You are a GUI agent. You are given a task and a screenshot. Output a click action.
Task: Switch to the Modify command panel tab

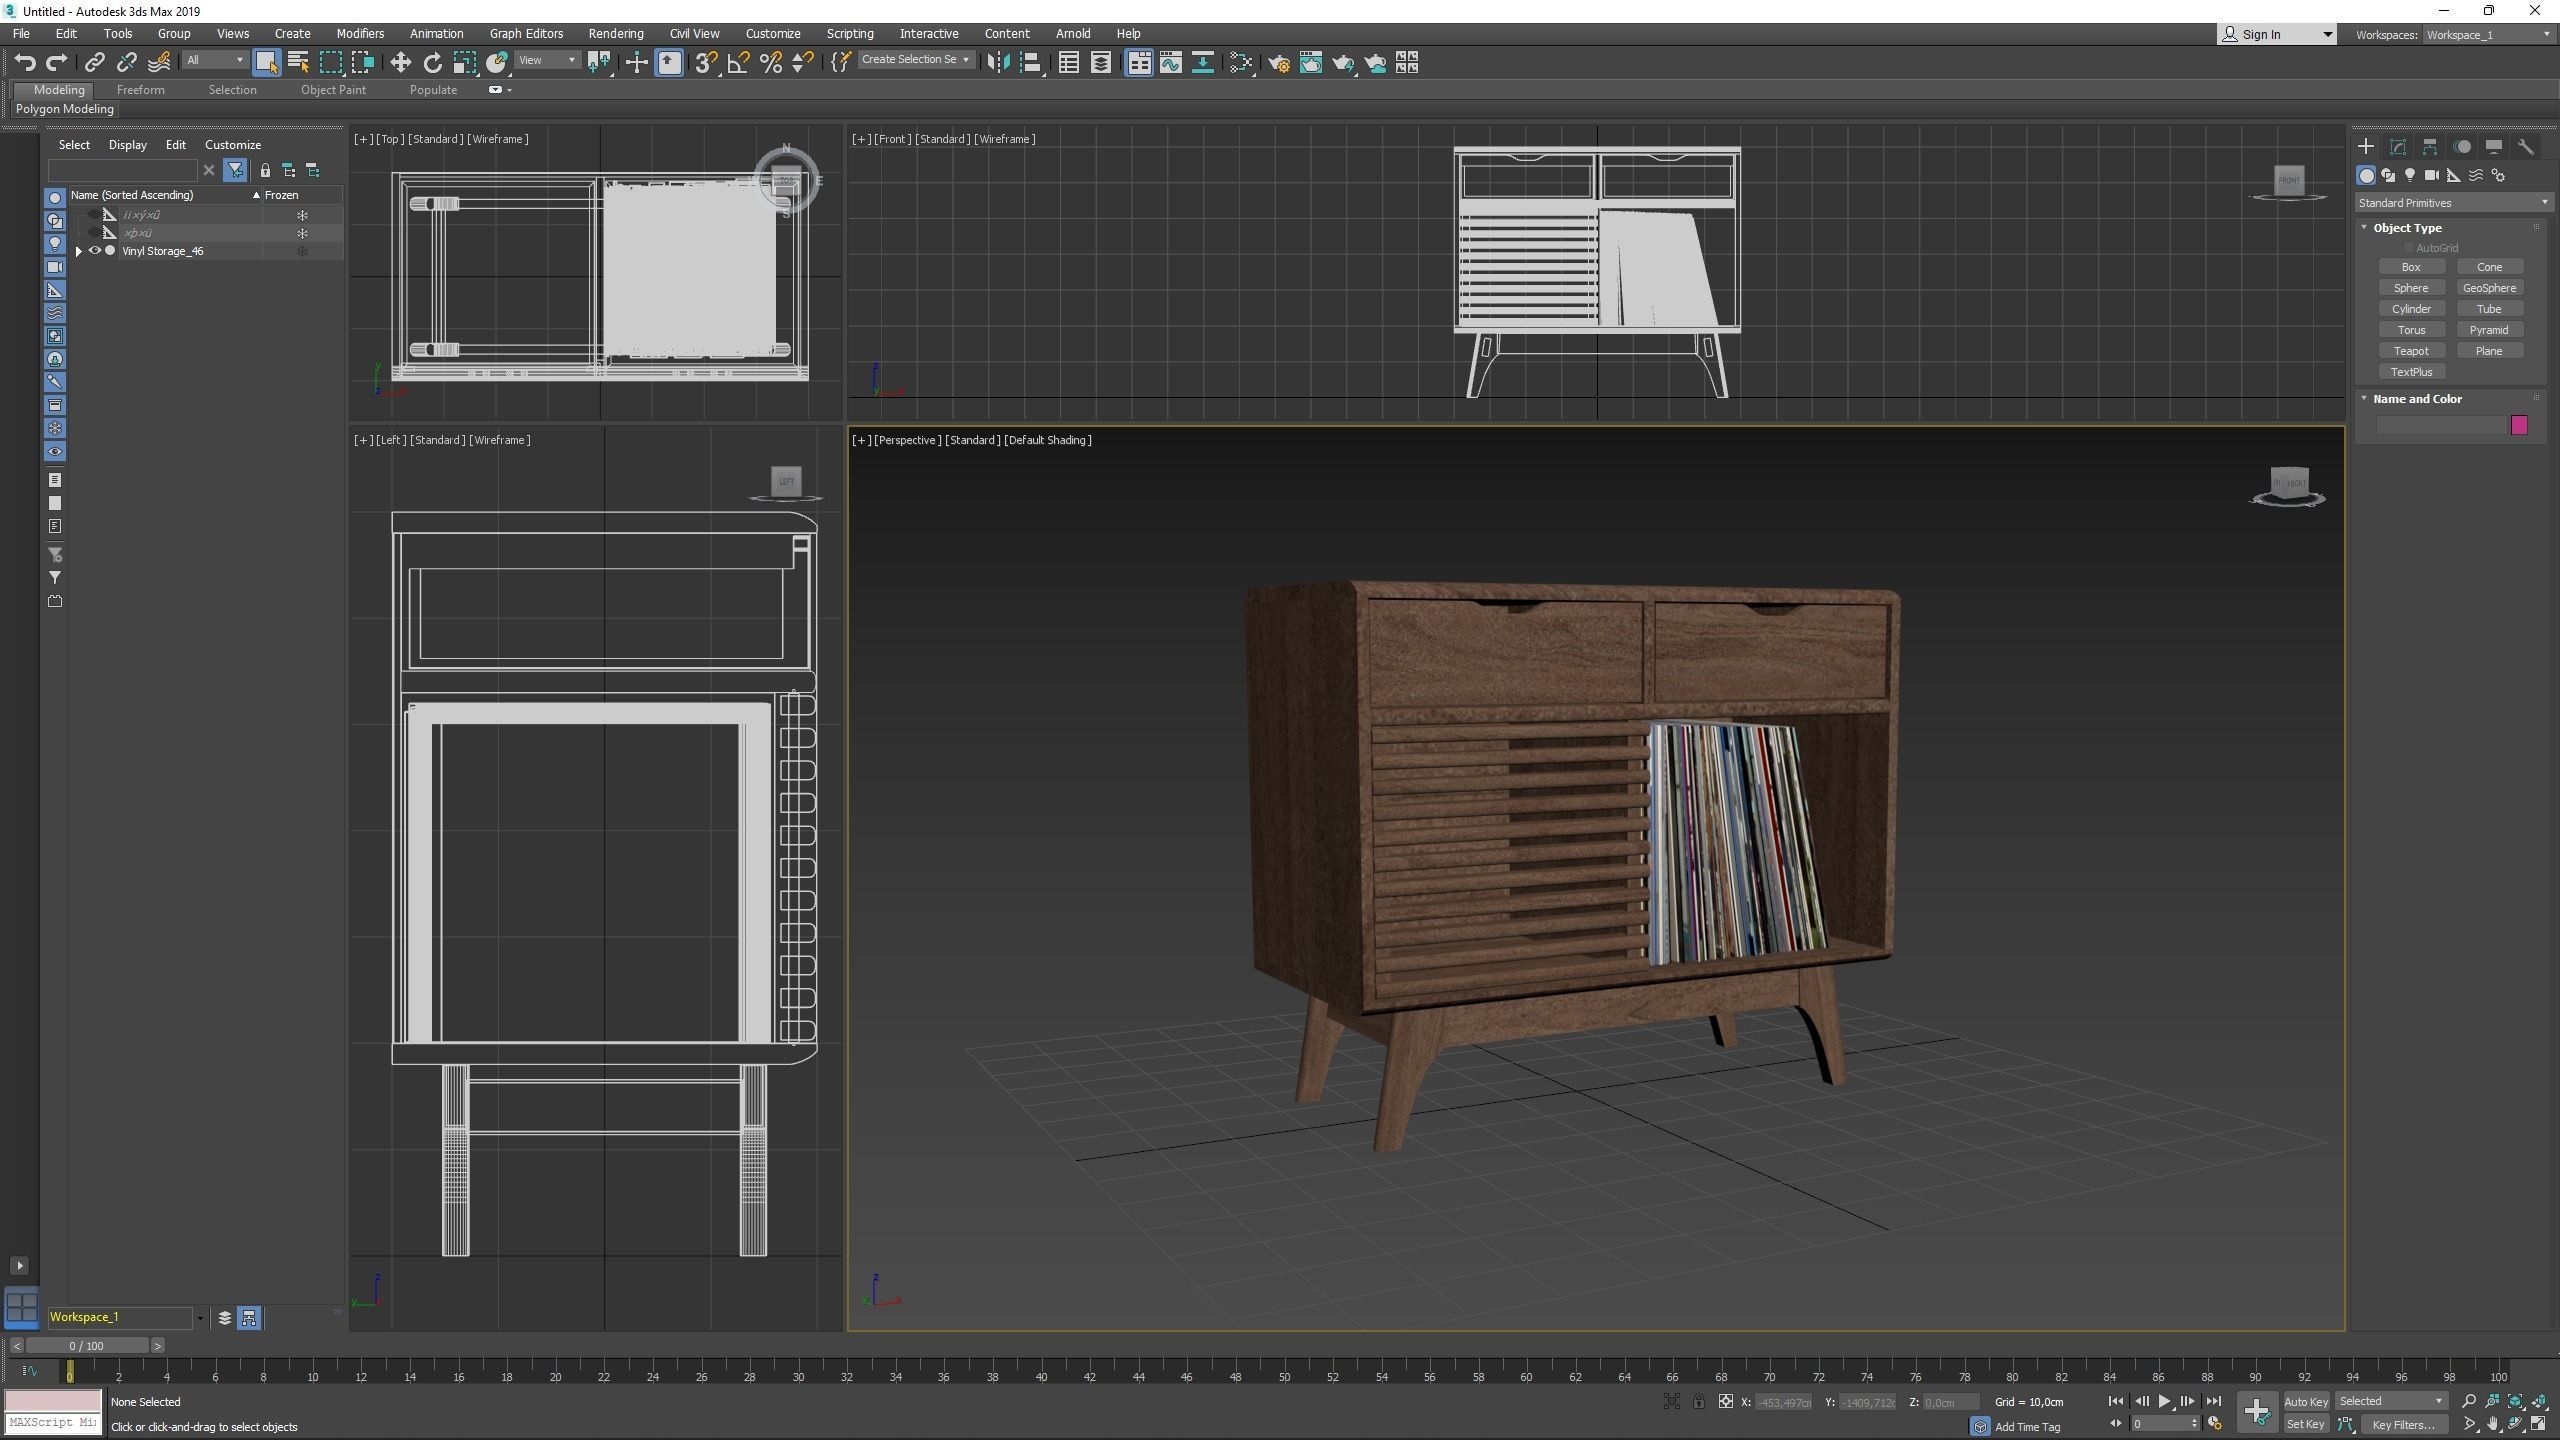tap(2397, 146)
